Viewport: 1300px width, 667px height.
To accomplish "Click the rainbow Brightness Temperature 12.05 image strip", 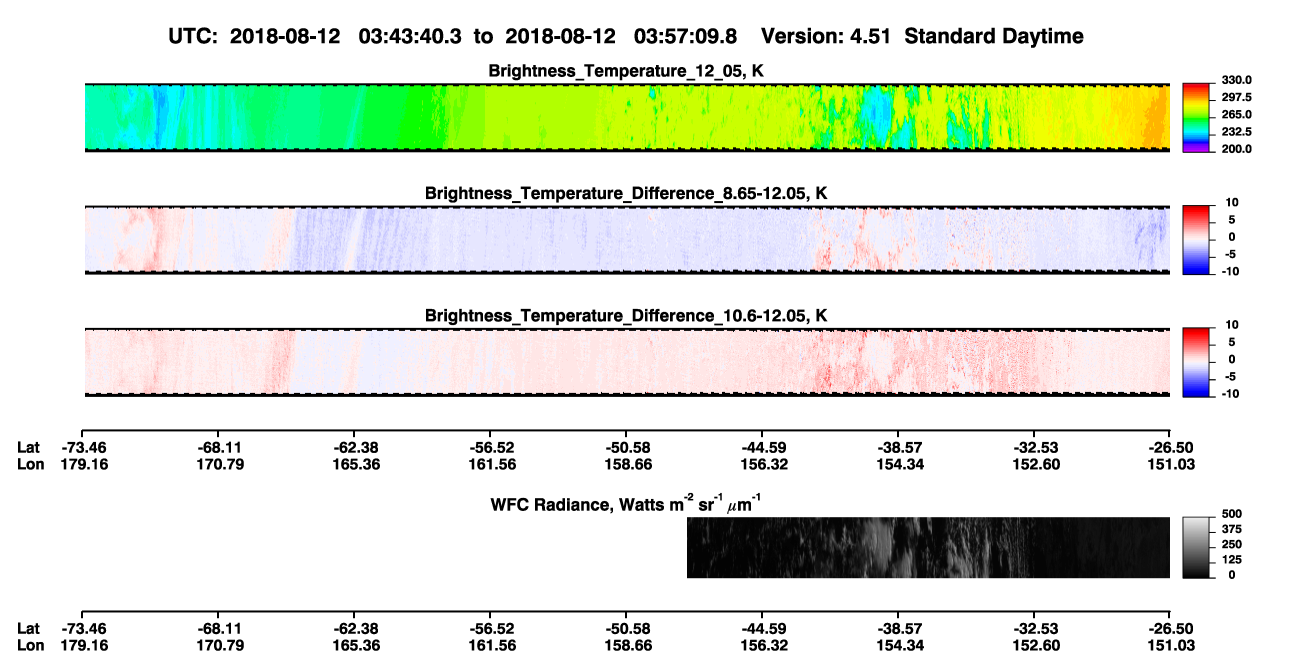I will click(627, 117).
